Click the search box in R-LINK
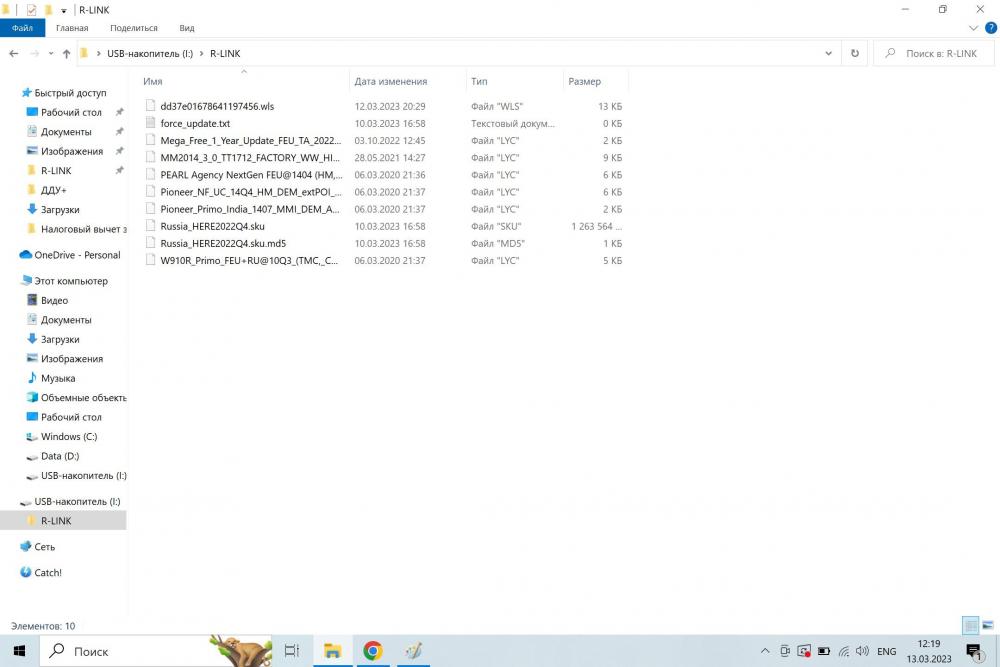This screenshot has width=1000, height=667. [x=934, y=54]
